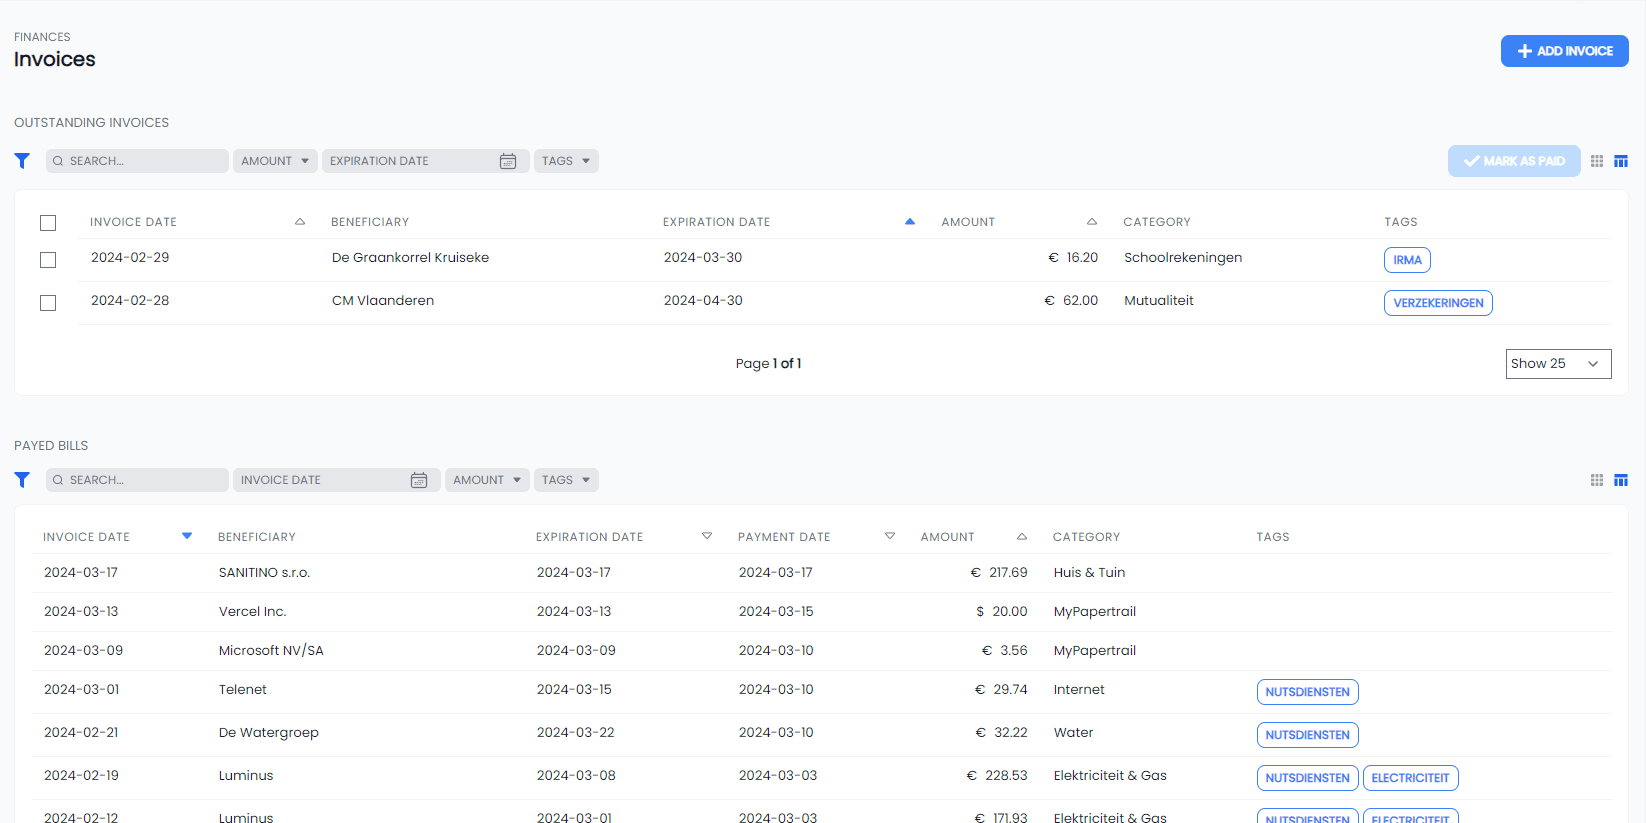Sort outstanding invoices by expiration date arrow
1646x823 pixels.
coord(910,222)
